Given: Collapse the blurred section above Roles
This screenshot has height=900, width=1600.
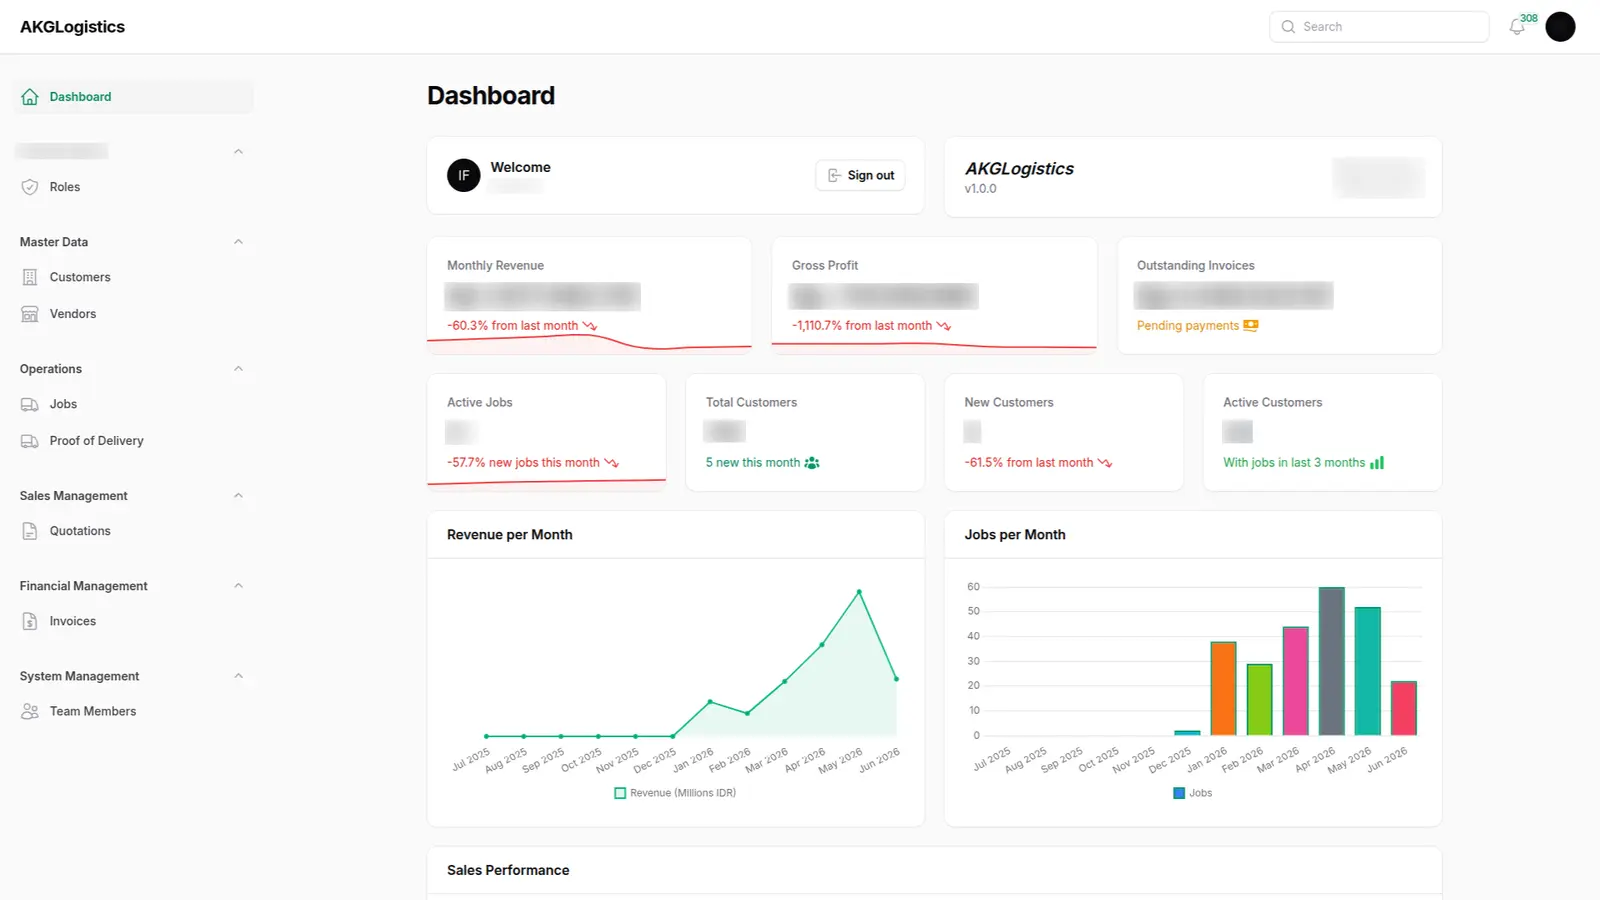Looking at the screenshot, I should [238, 152].
